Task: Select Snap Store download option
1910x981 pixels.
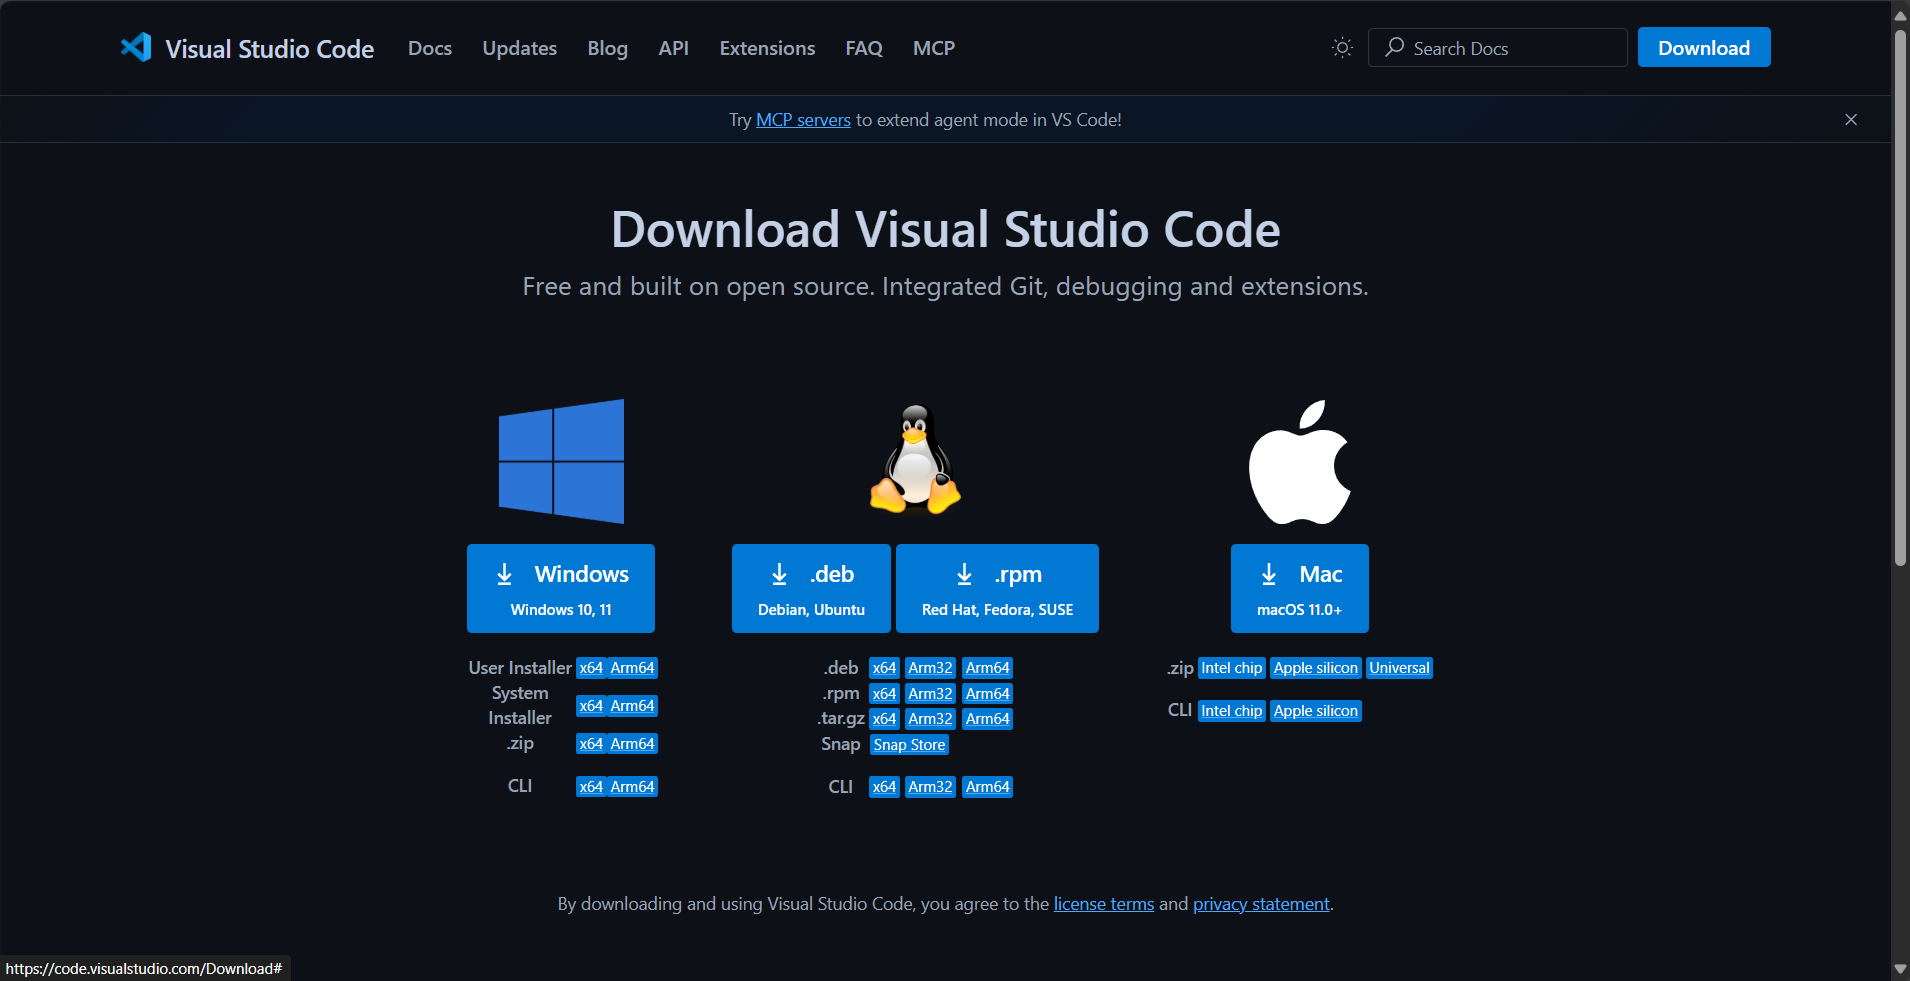Action: pos(909,745)
